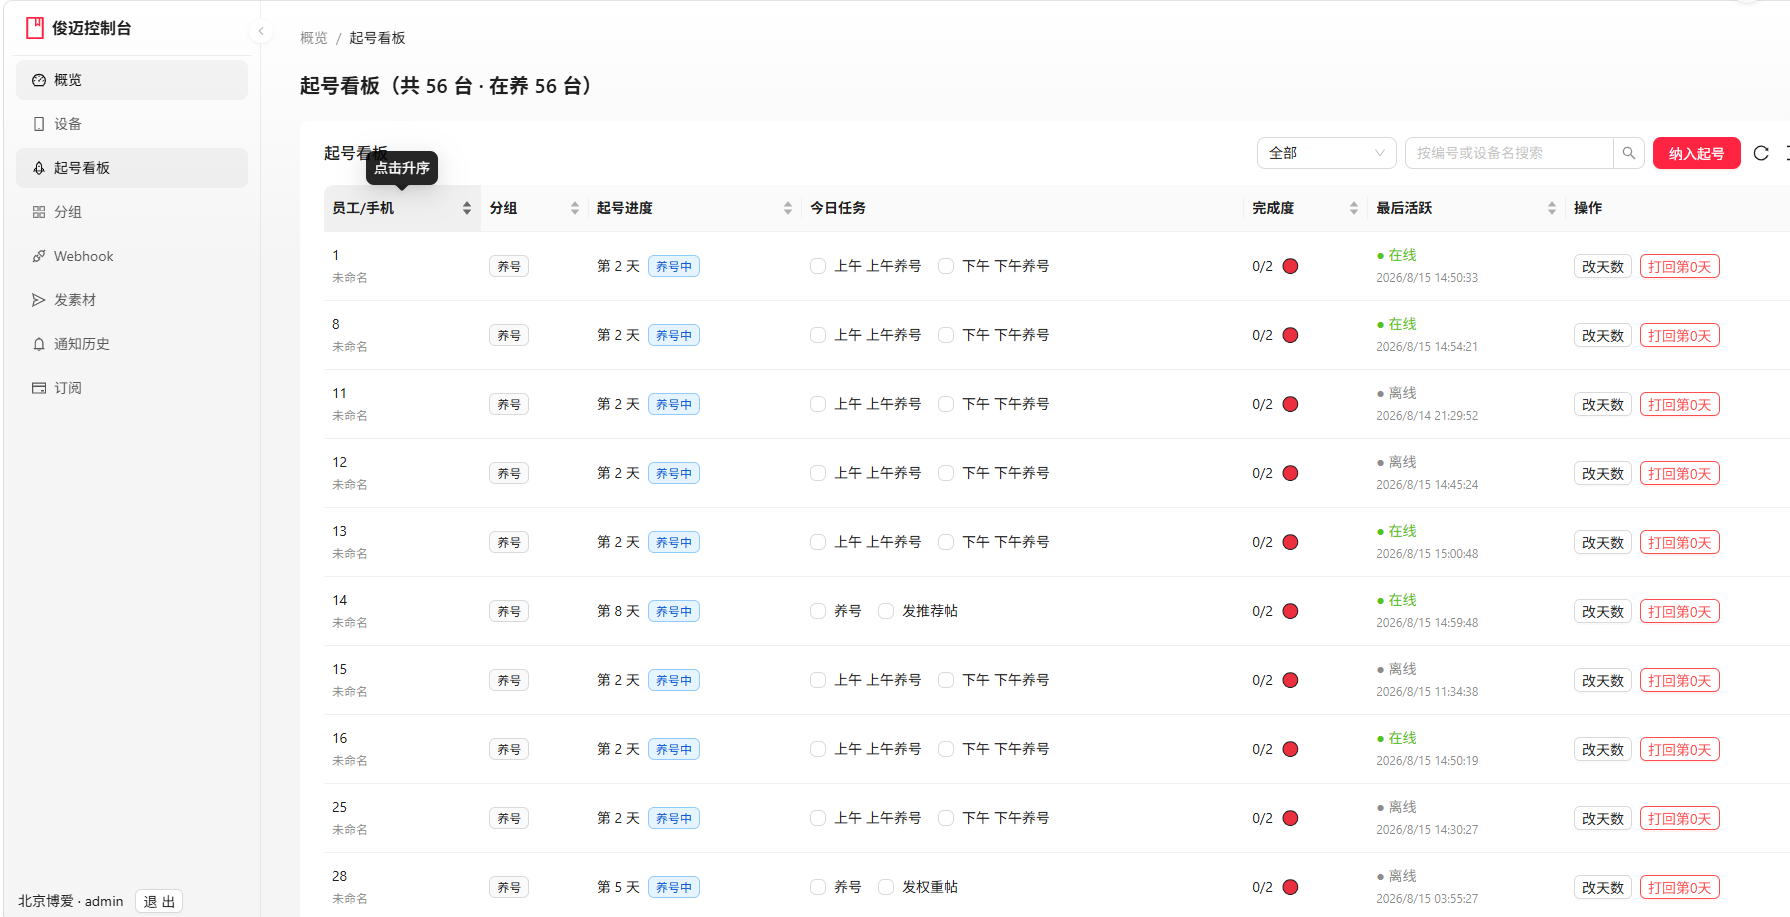Image resolution: width=1790 pixels, height=917 pixels.
Task: Check 下午养号 task for row 8
Action: [946, 335]
